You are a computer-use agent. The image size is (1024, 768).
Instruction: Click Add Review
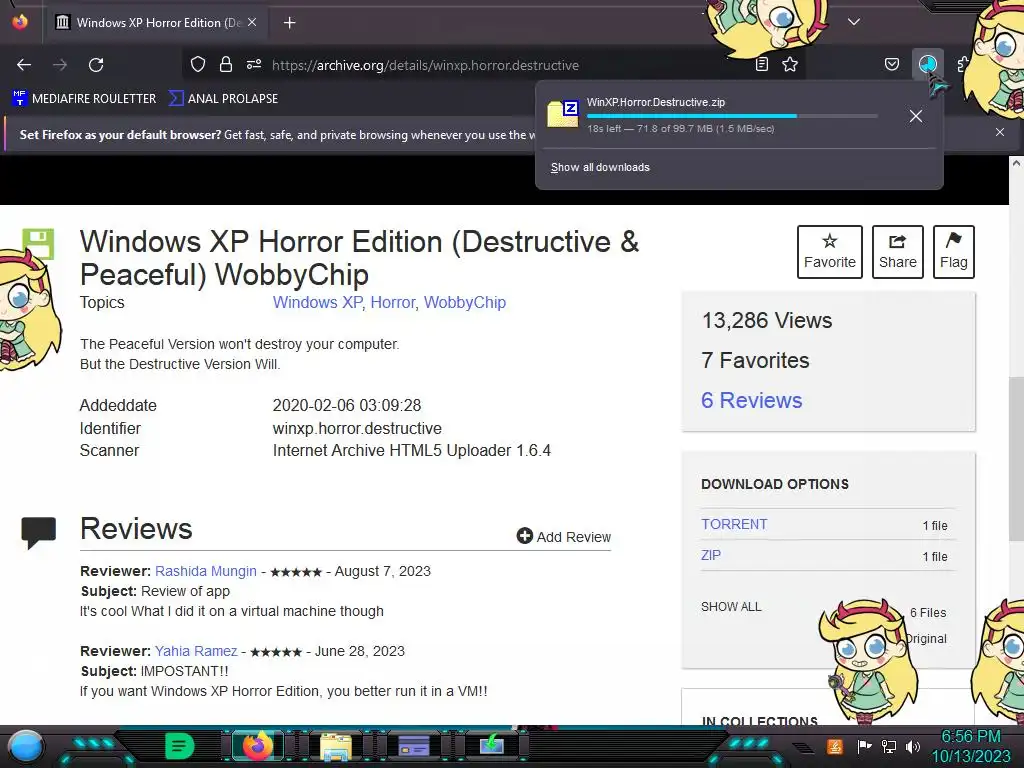564,537
